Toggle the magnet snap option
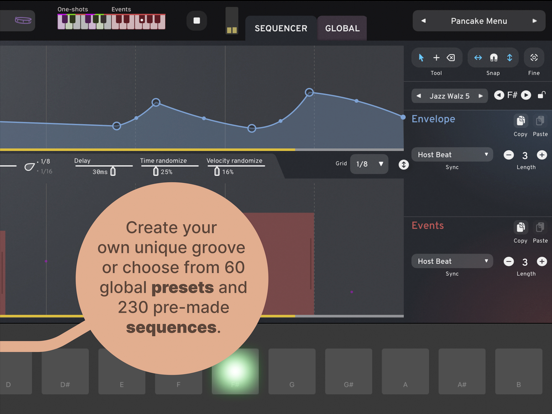Viewport: 552px width, 414px height. pos(494,58)
